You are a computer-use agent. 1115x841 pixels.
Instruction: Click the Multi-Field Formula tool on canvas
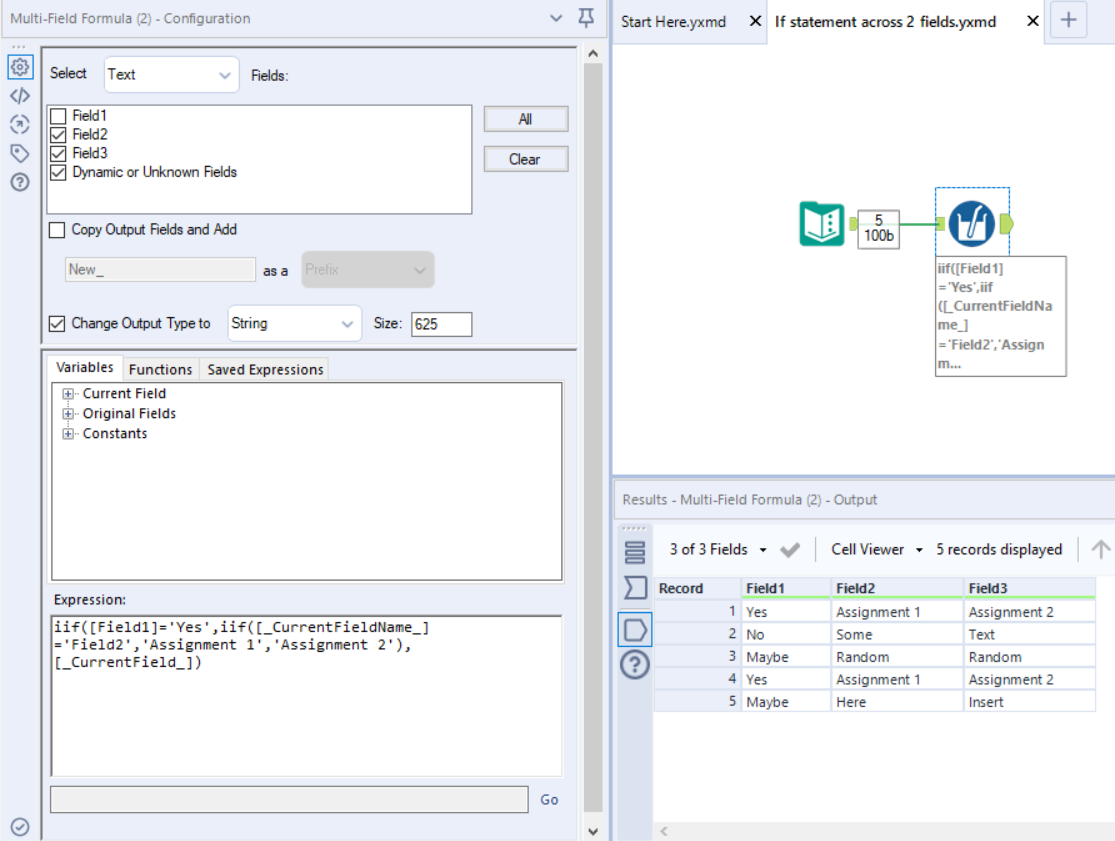click(x=971, y=223)
